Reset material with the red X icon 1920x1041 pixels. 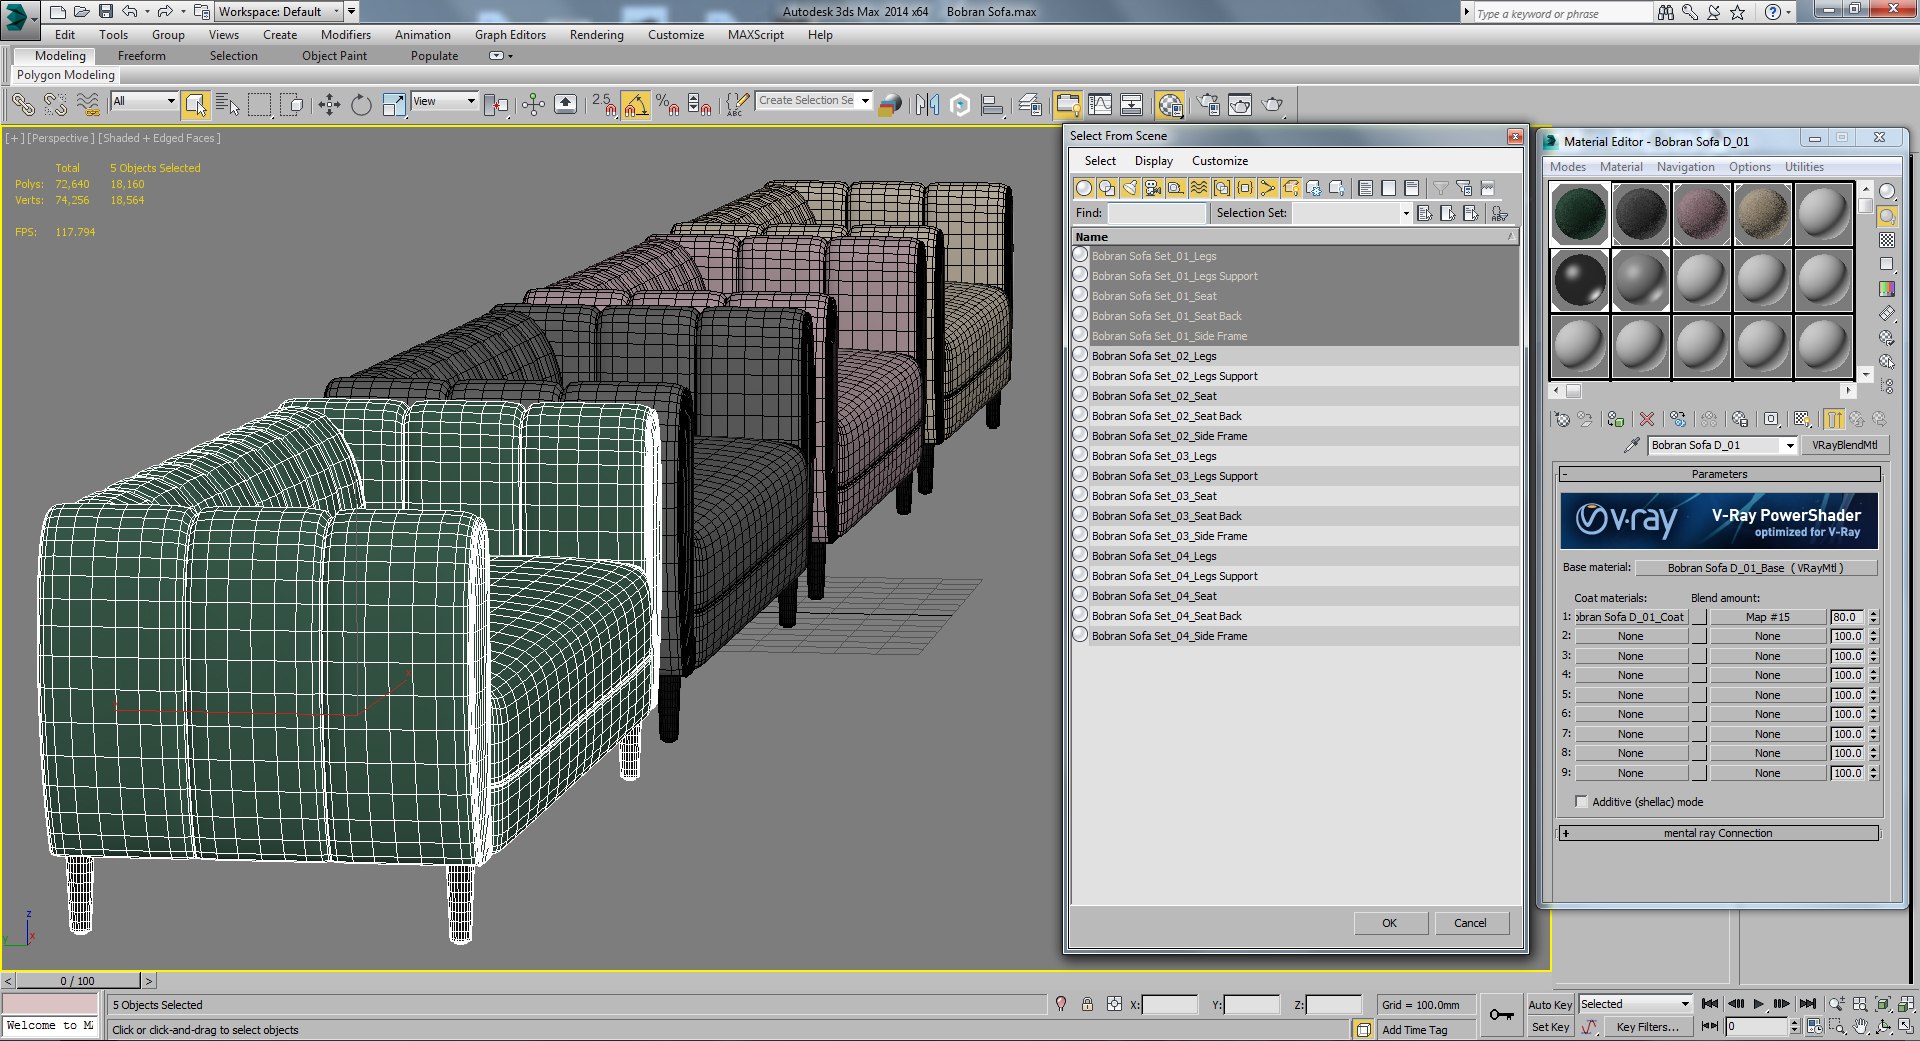(x=1647, y=419)
